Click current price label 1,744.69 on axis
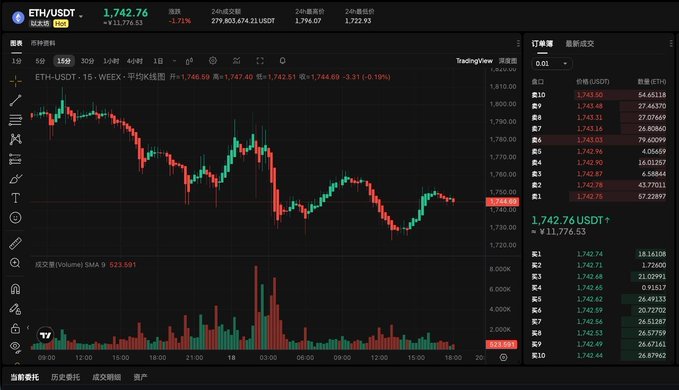679x390 pixels. 502,202
